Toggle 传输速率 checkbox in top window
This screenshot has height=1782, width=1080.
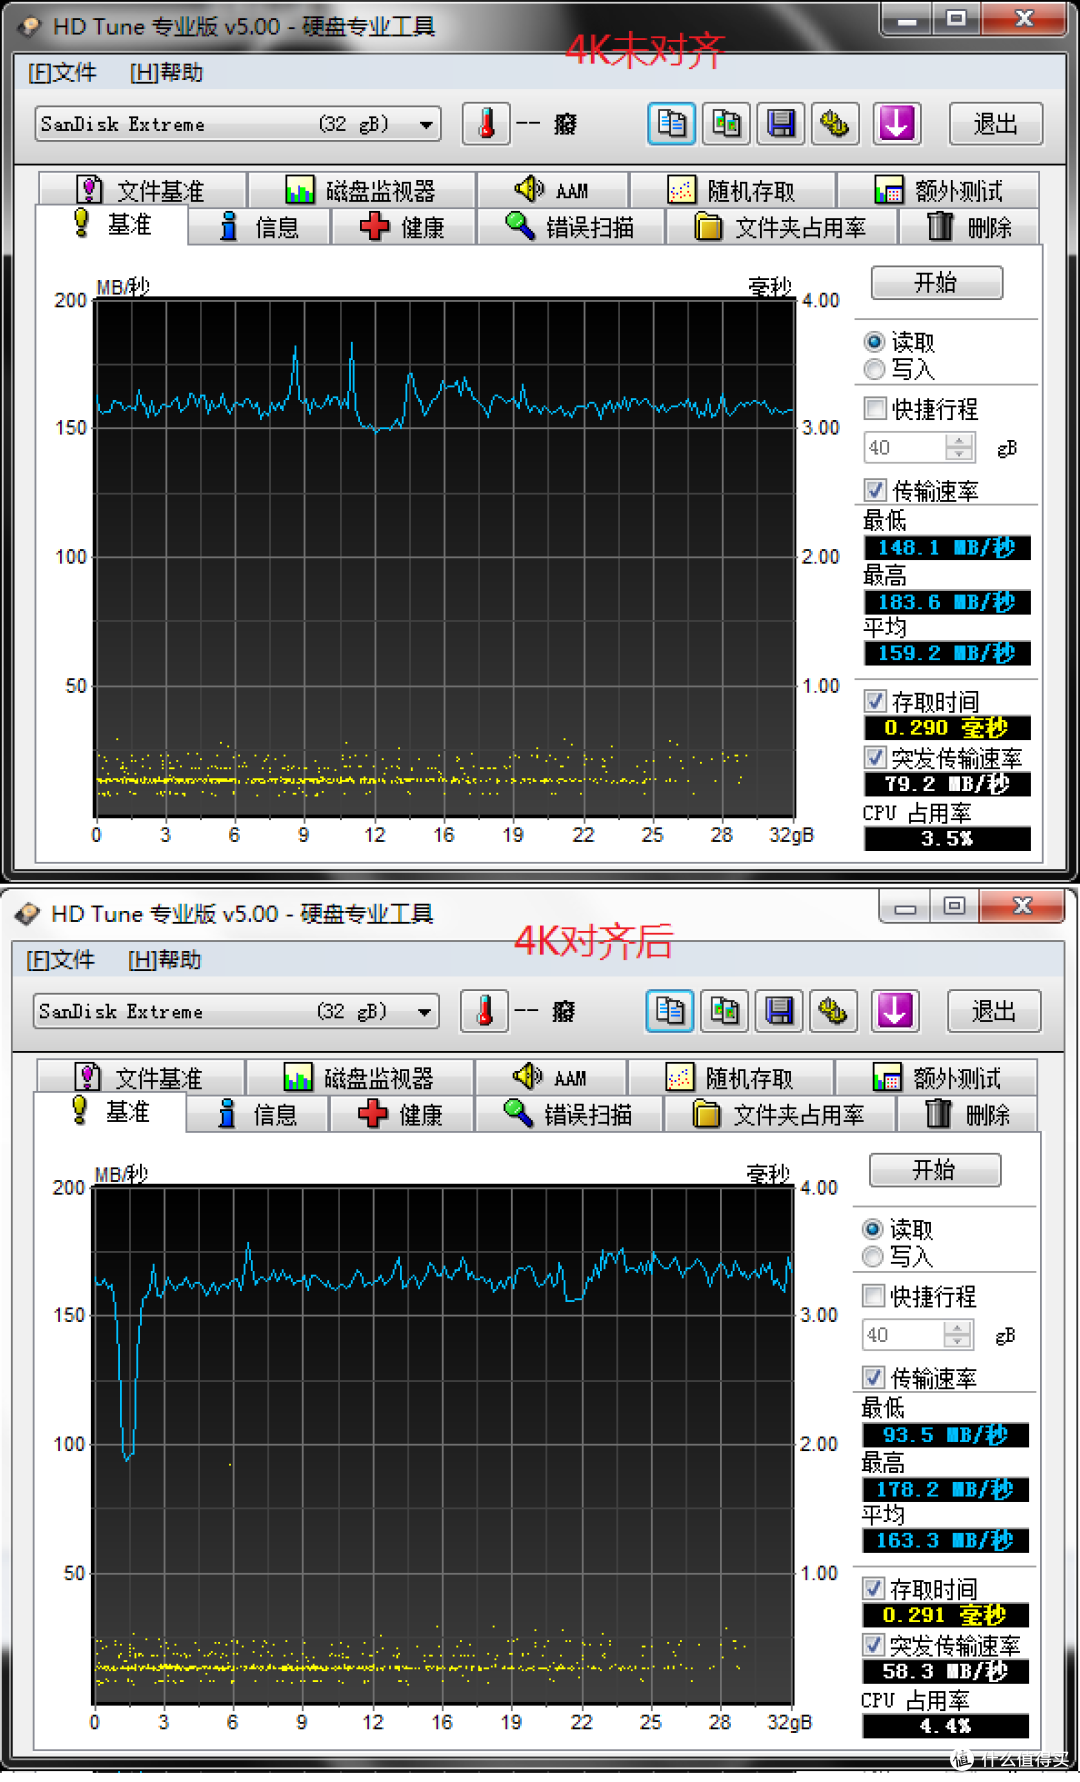[875, 490]
